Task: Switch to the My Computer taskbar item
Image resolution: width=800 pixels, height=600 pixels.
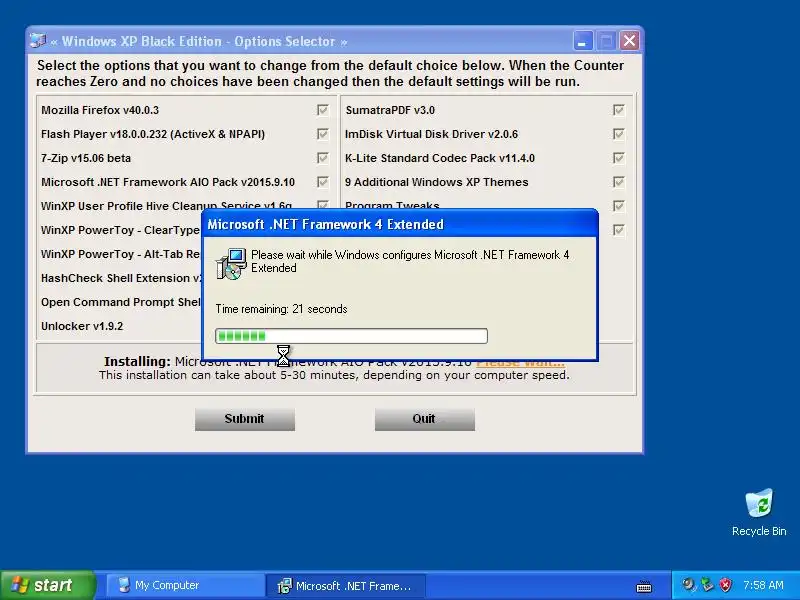Action: [x=184, y=585]
